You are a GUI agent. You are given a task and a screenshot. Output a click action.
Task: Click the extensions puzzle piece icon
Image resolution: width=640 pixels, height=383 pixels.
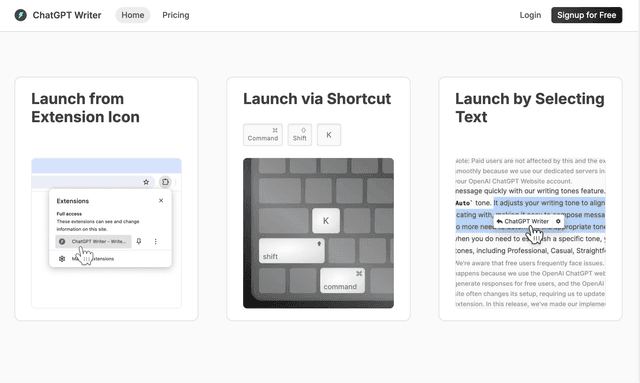[x=165, y=182]
